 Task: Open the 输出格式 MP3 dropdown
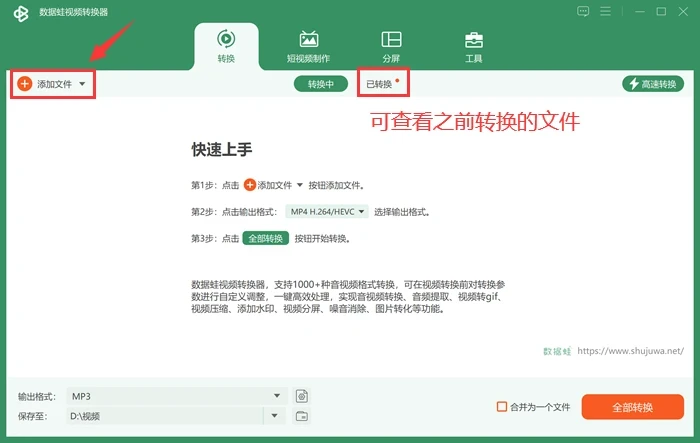(x=176, y=396)
